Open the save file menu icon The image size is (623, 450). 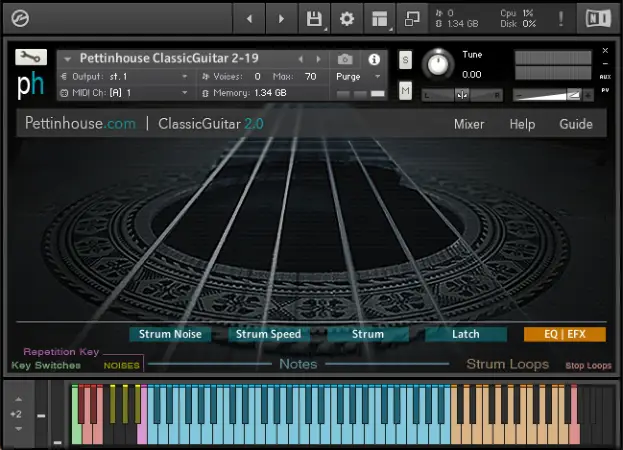click(315, 18)
